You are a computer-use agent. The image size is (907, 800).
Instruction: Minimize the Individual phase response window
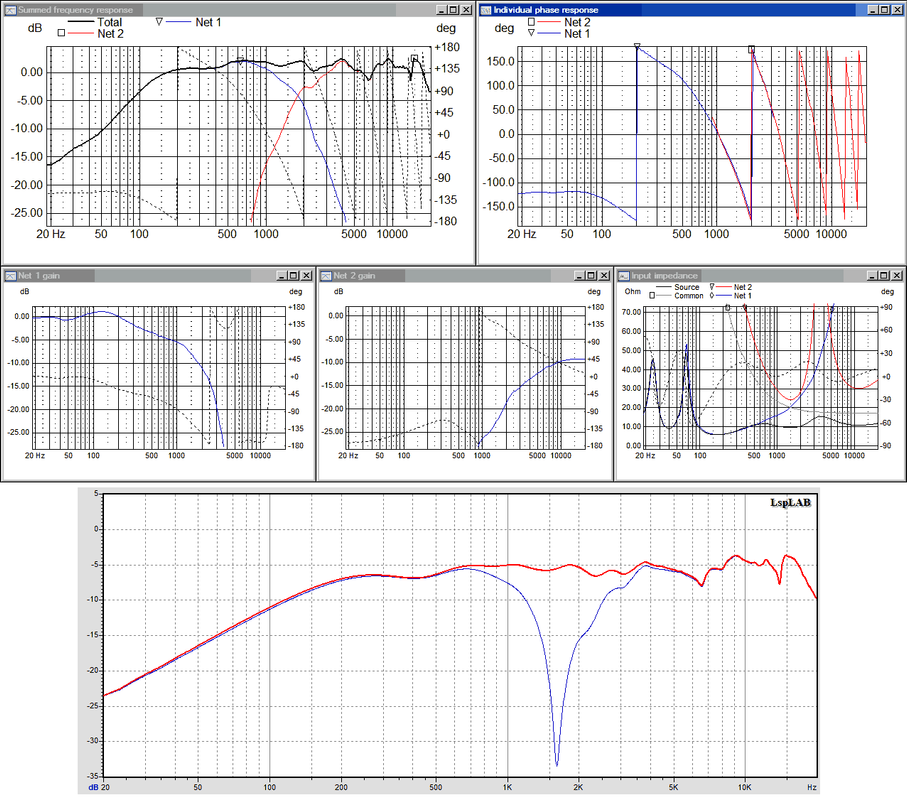[873, 10]
